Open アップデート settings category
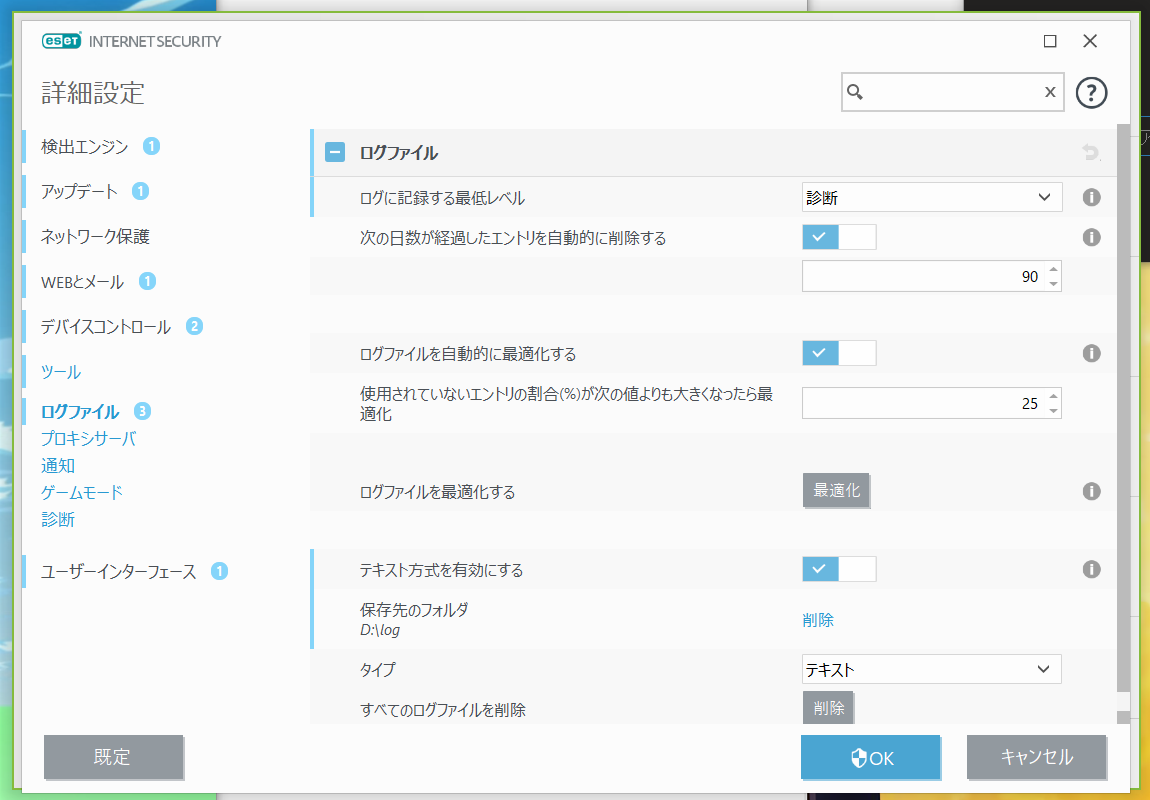This screenshot has width=1150, height=800. [79, 191]
